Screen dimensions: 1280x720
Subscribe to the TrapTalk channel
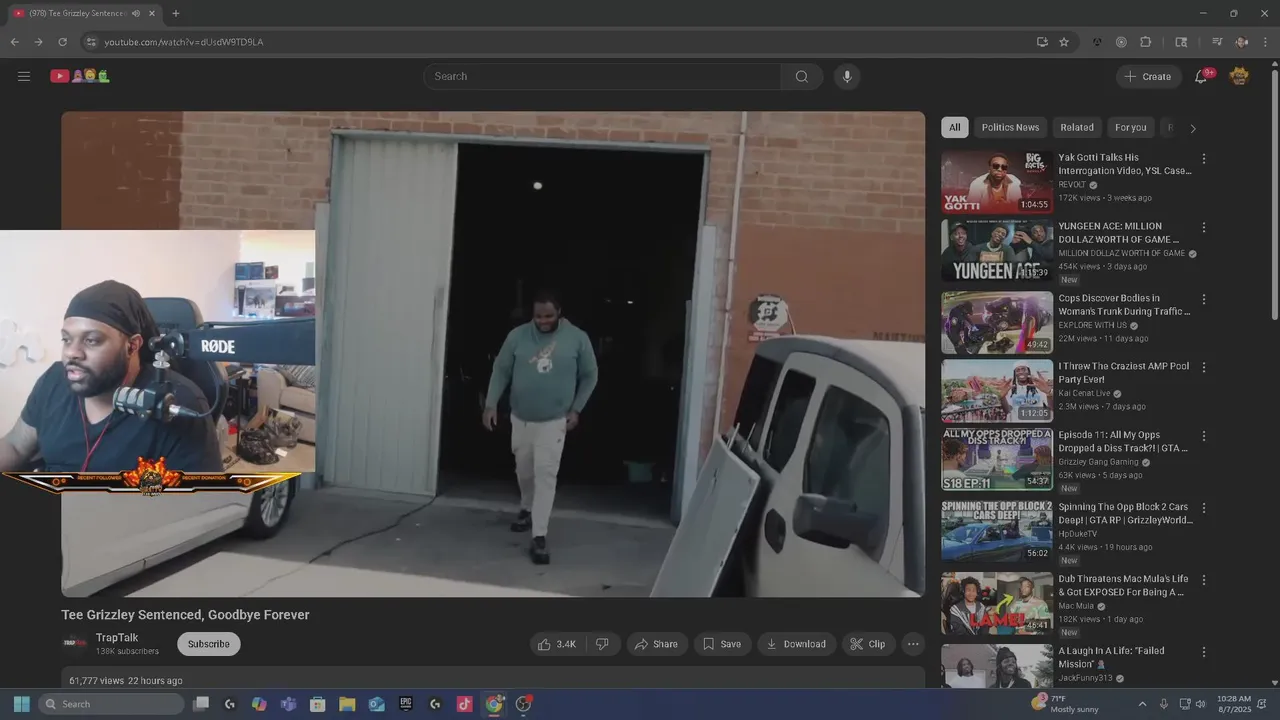pyautogui.click(x=209, y=644)
